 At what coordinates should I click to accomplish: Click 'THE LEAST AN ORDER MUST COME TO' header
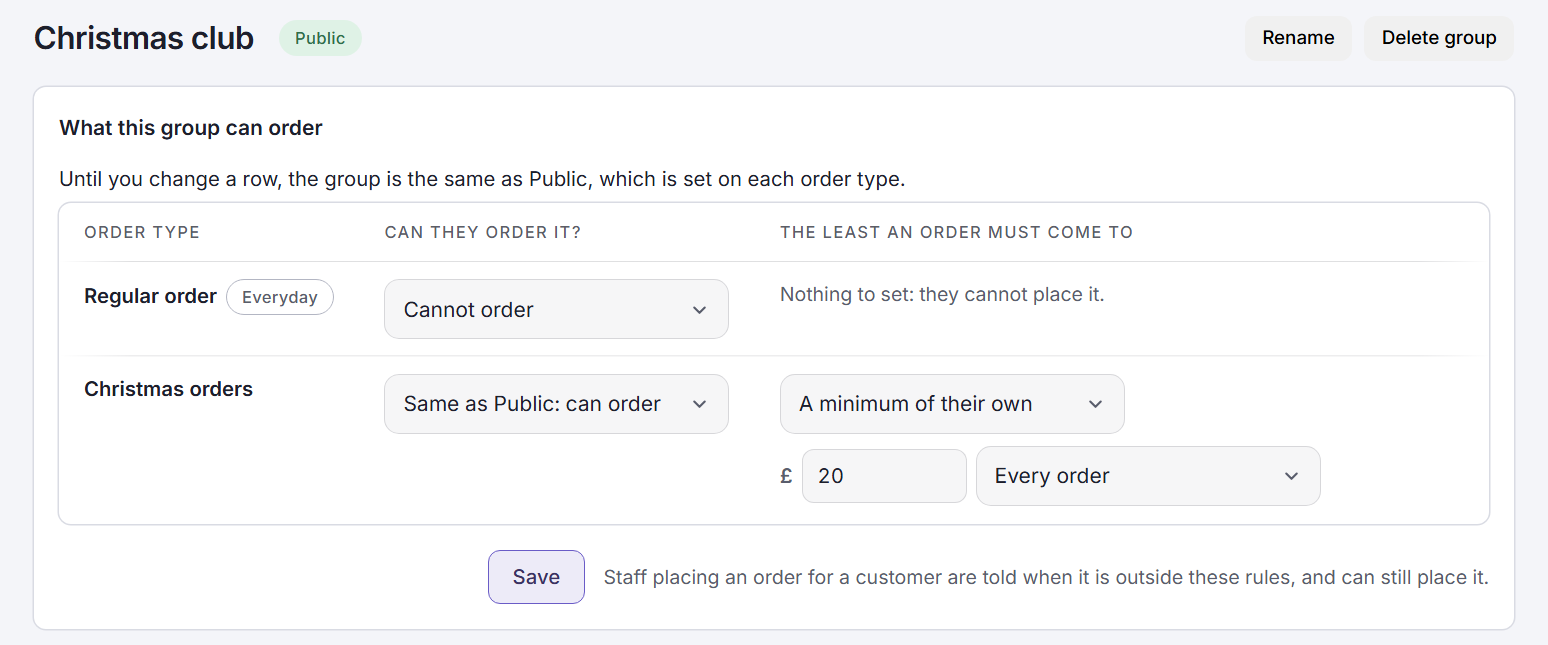tap(956, 232)
